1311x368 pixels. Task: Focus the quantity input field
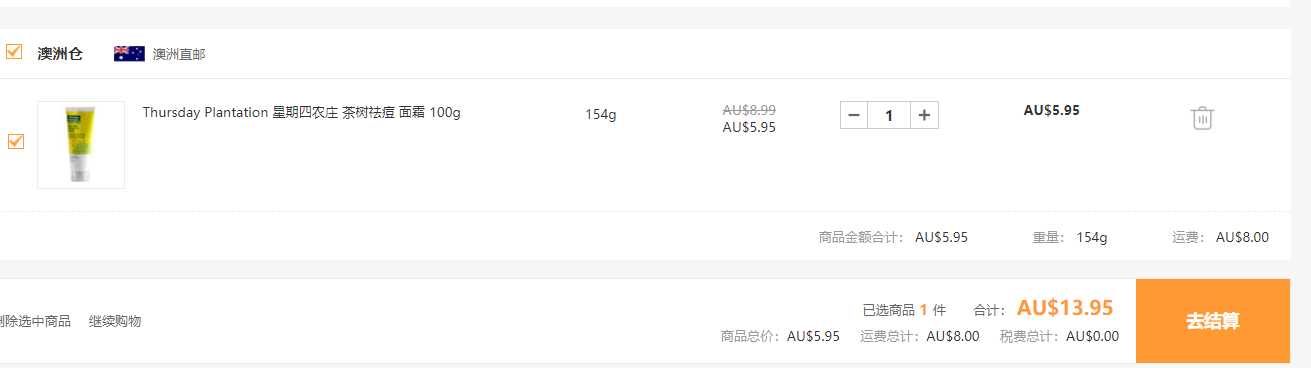(x=889, y=115)
